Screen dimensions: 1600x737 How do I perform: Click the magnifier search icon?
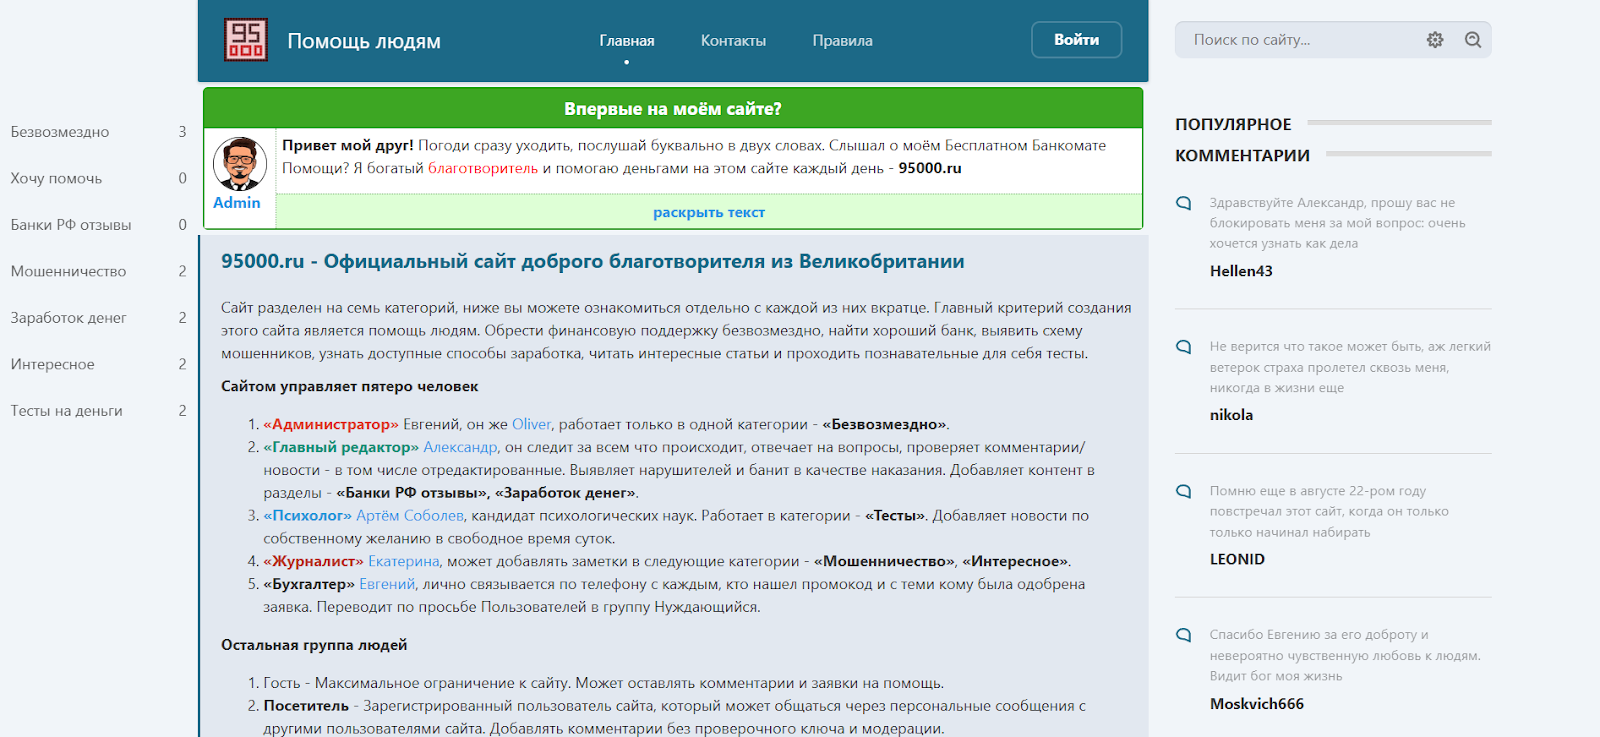tap(1473, 40)
